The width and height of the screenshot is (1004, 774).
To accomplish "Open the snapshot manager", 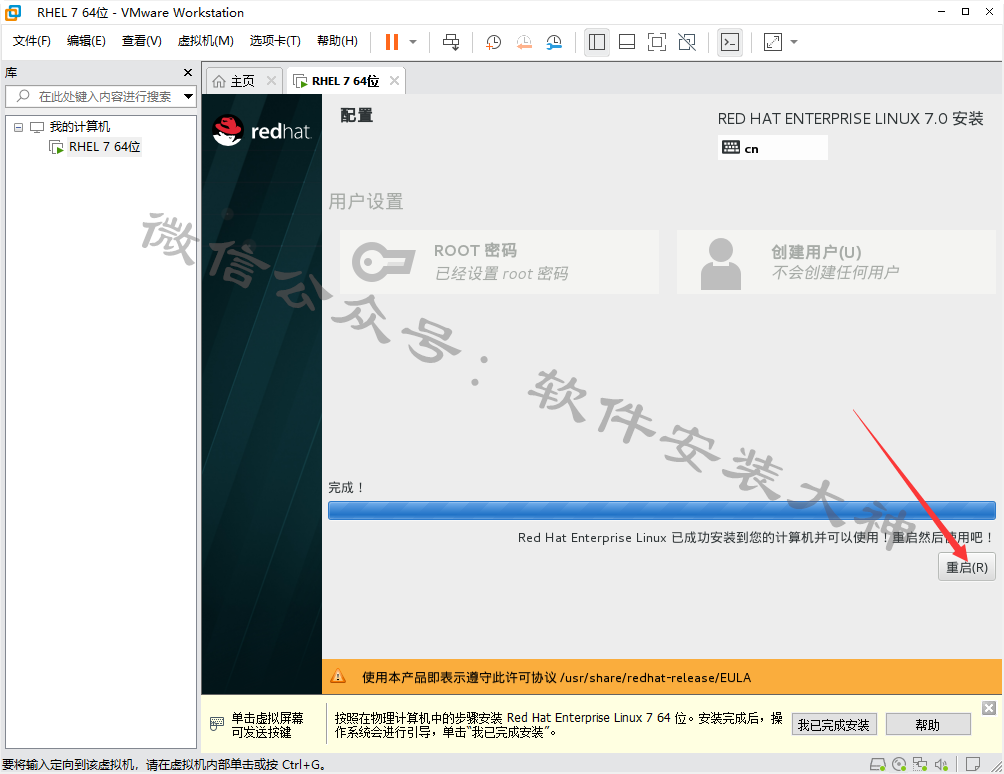I will pyautogui.click(x=555, y=42).
